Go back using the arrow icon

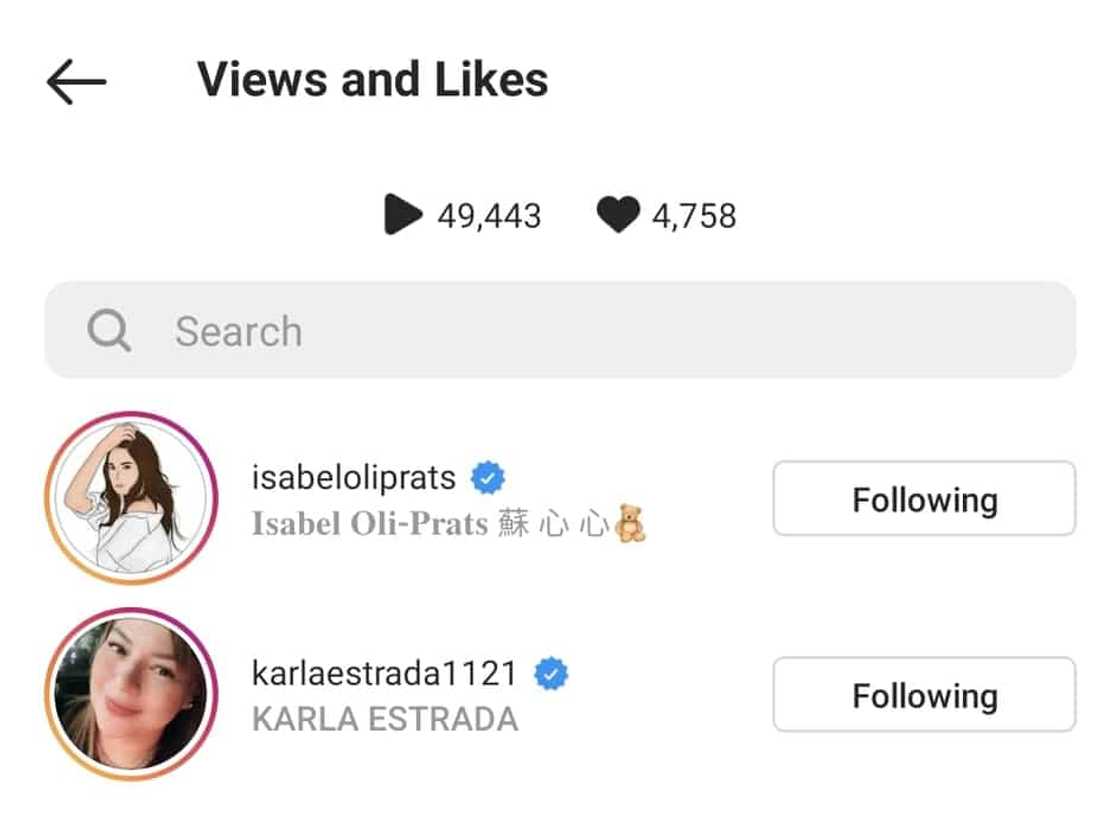(x=76, y=81)
